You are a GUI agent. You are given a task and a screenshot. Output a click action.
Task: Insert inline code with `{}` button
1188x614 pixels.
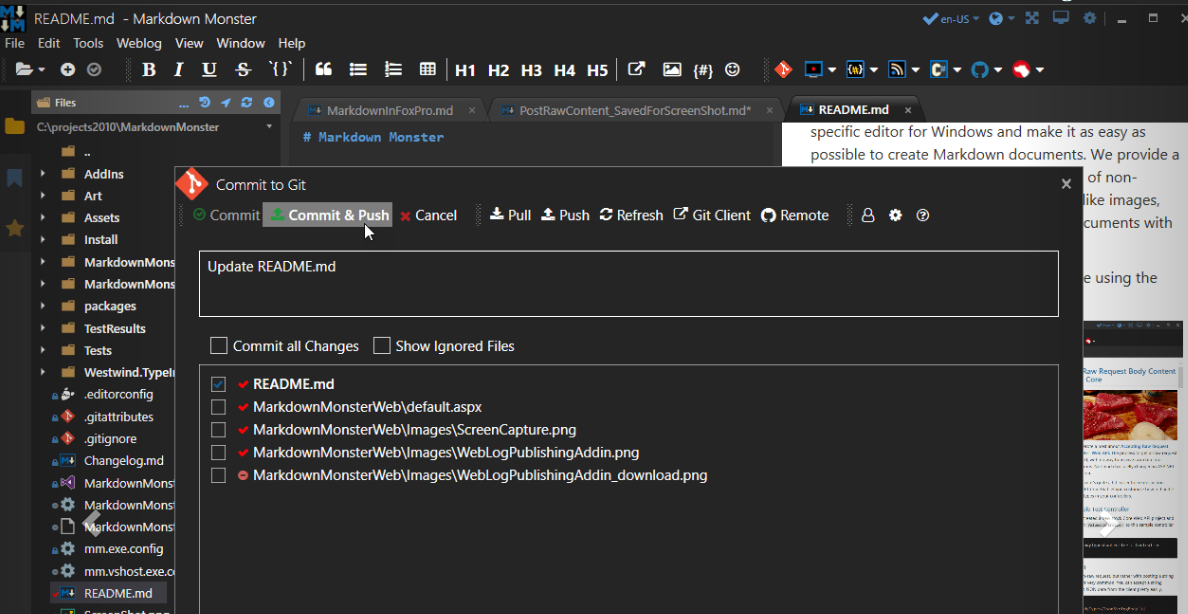(280, 69)
